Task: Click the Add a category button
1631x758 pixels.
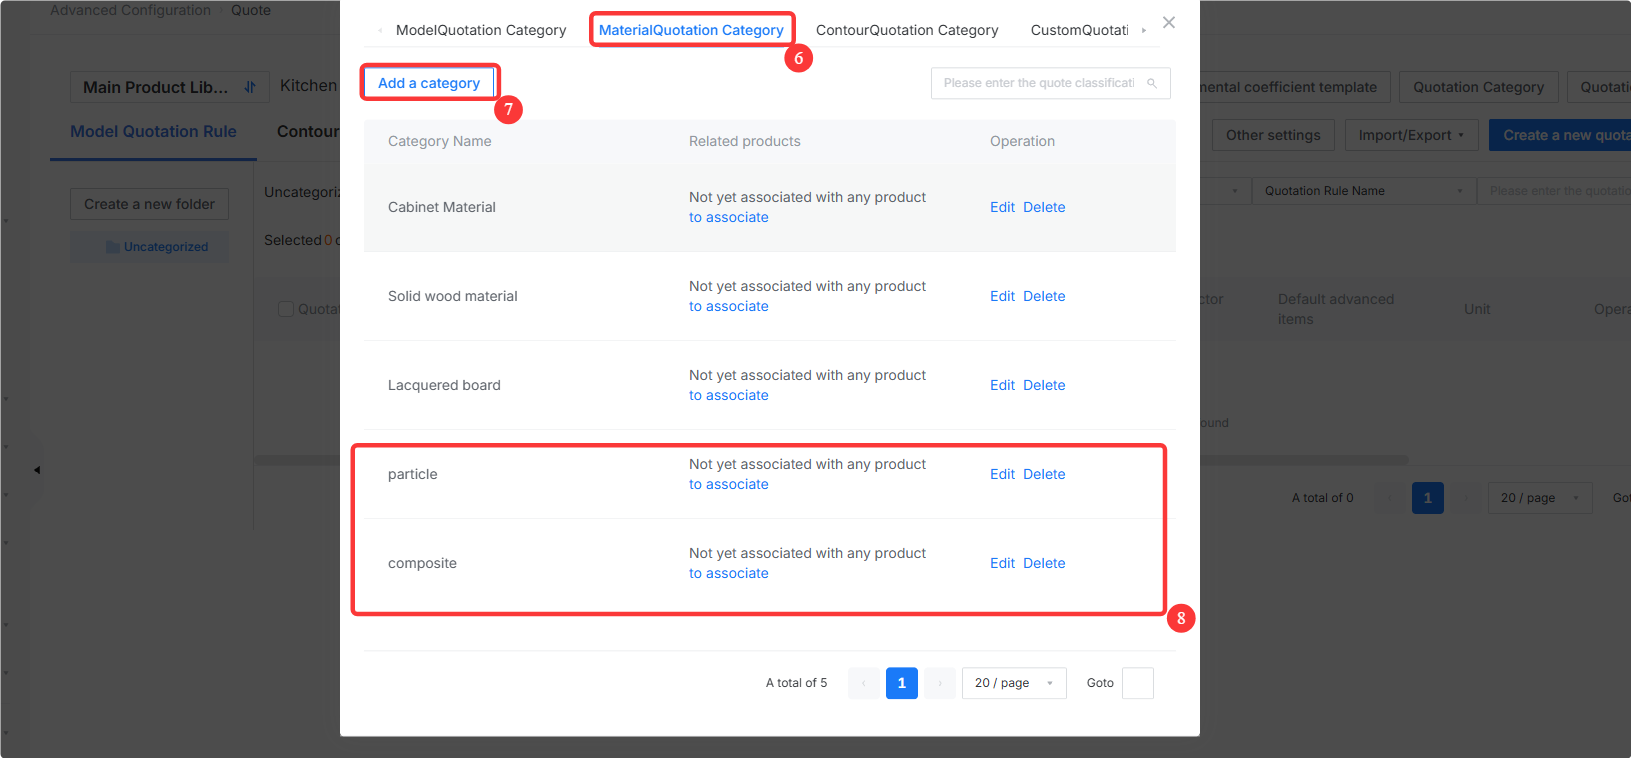Action: 429,83
